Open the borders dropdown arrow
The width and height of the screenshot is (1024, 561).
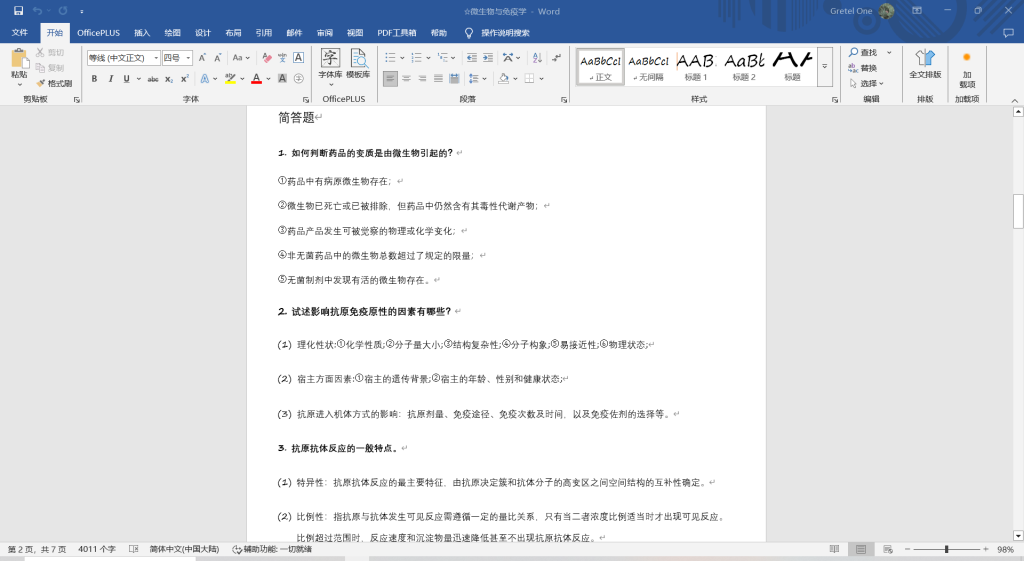[541, 78]
